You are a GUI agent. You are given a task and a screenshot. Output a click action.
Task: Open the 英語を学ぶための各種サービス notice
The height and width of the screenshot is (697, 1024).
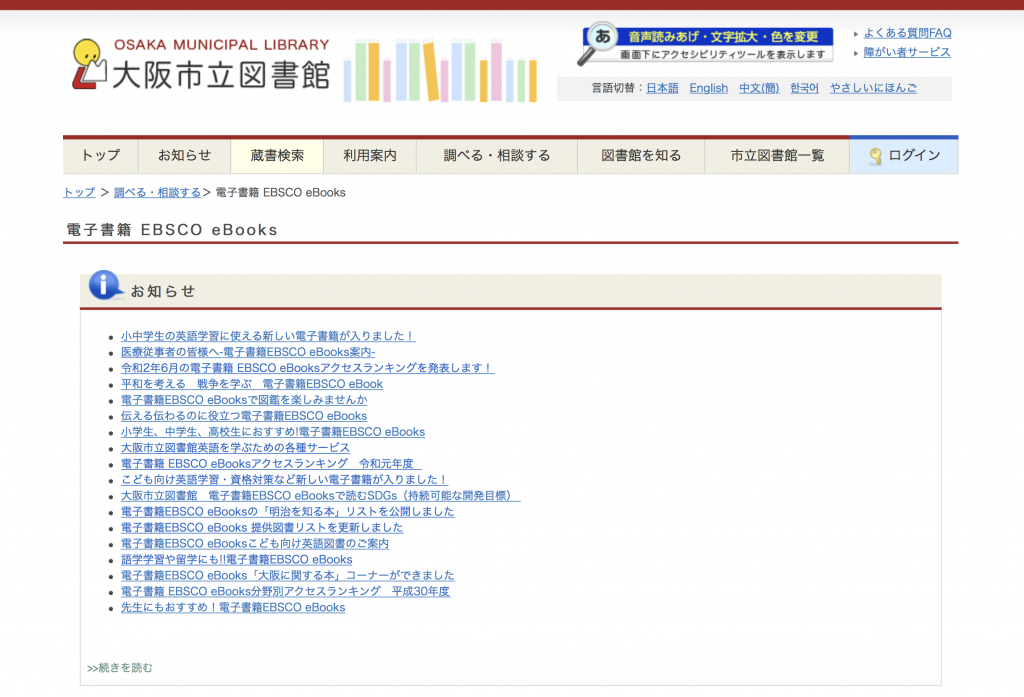coord(235,448)
